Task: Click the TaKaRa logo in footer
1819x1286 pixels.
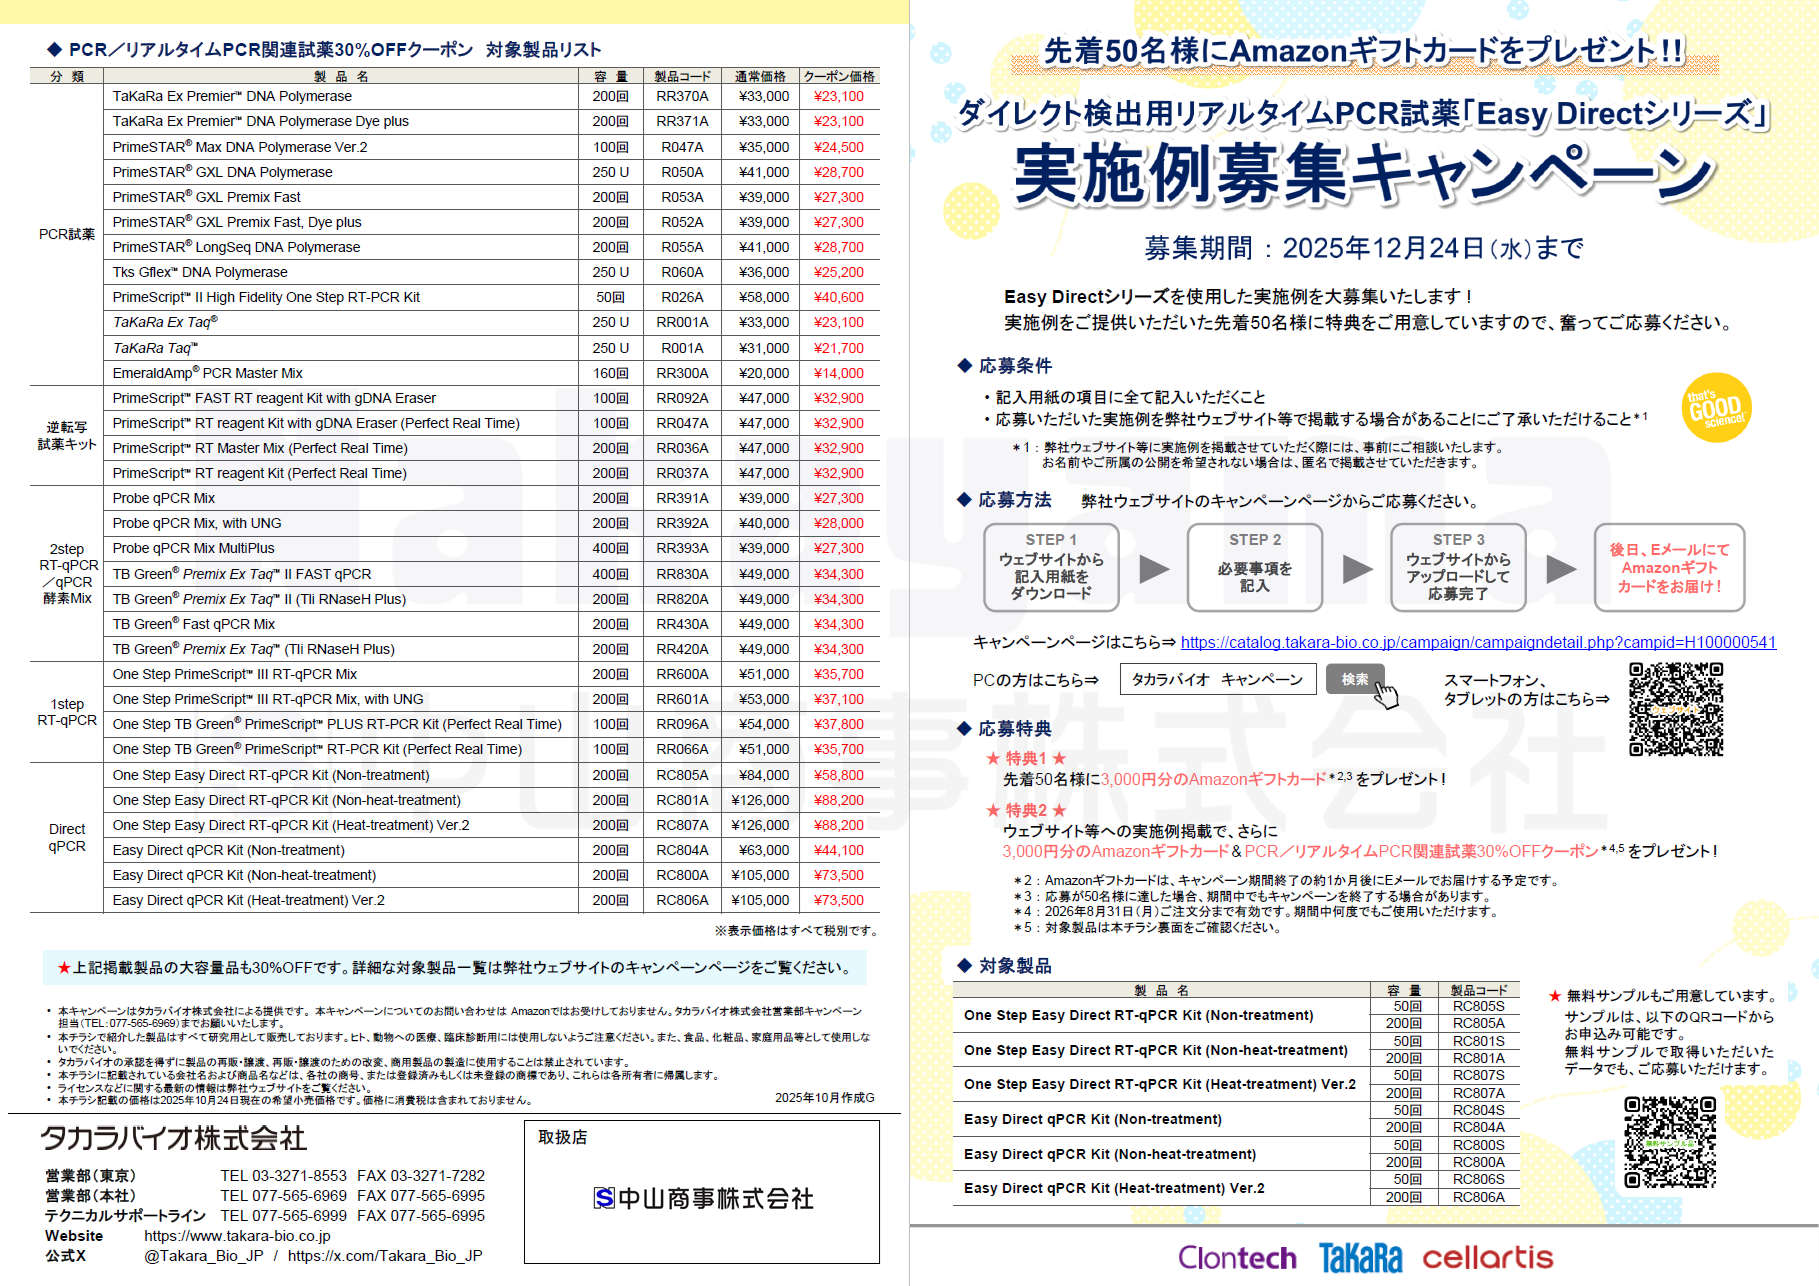Action: 1360,1257
